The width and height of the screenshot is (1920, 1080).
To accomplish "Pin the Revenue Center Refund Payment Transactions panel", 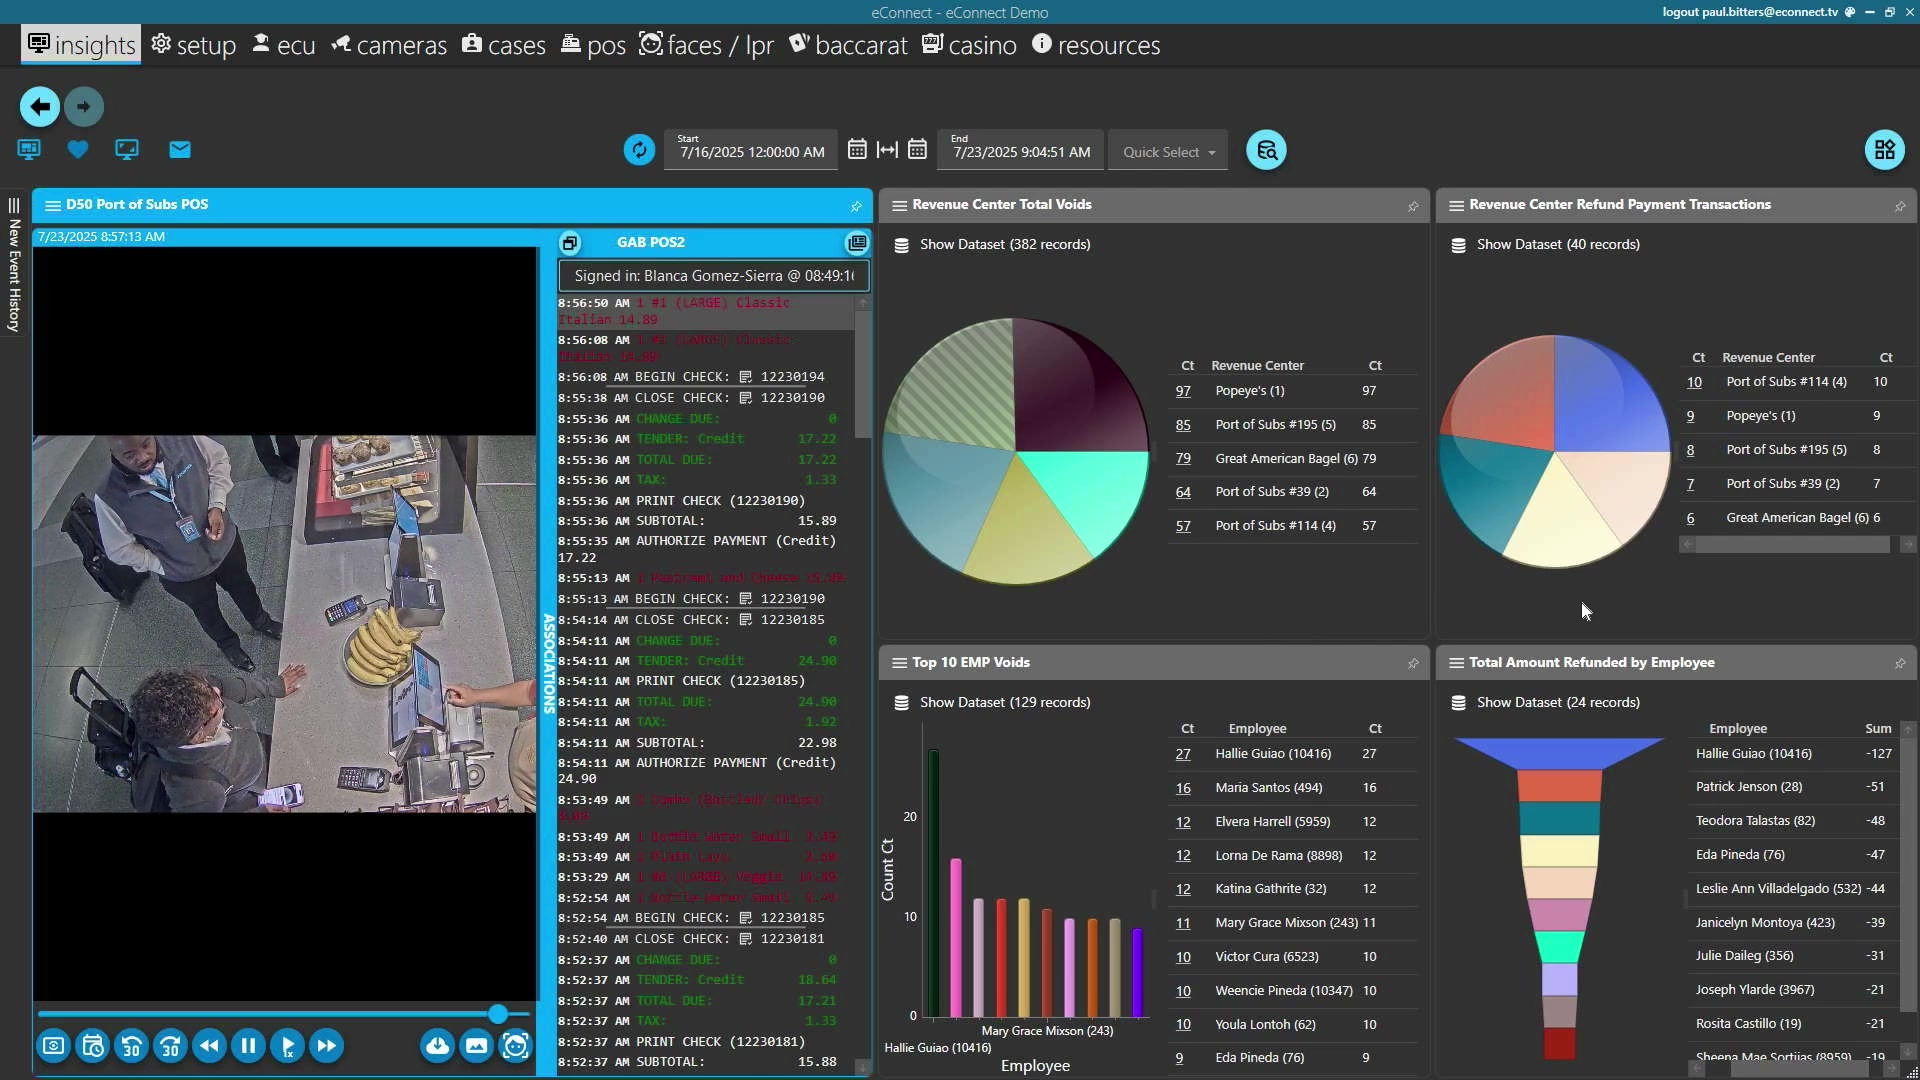I will 1900,206.
